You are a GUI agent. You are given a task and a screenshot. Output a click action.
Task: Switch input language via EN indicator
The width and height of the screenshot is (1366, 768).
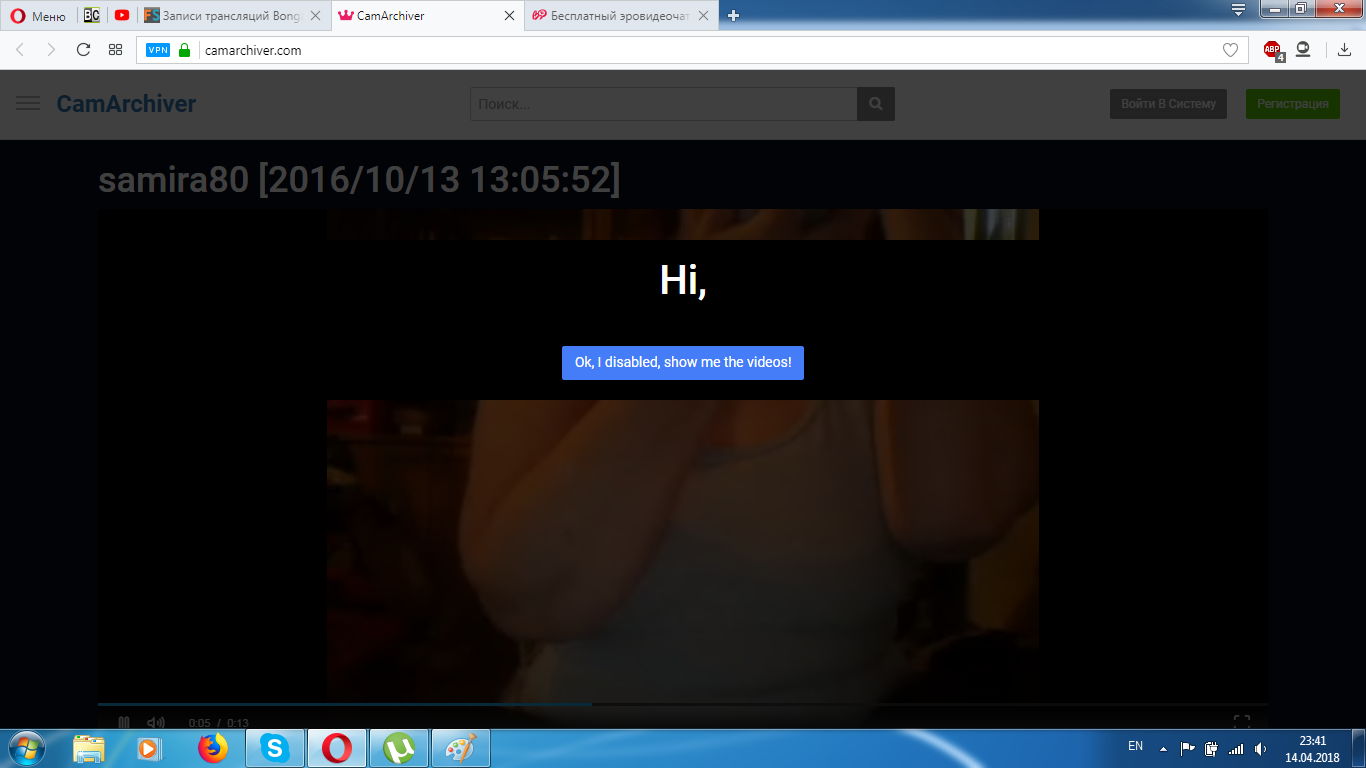pyautogui.click(x=1135, y=746)
